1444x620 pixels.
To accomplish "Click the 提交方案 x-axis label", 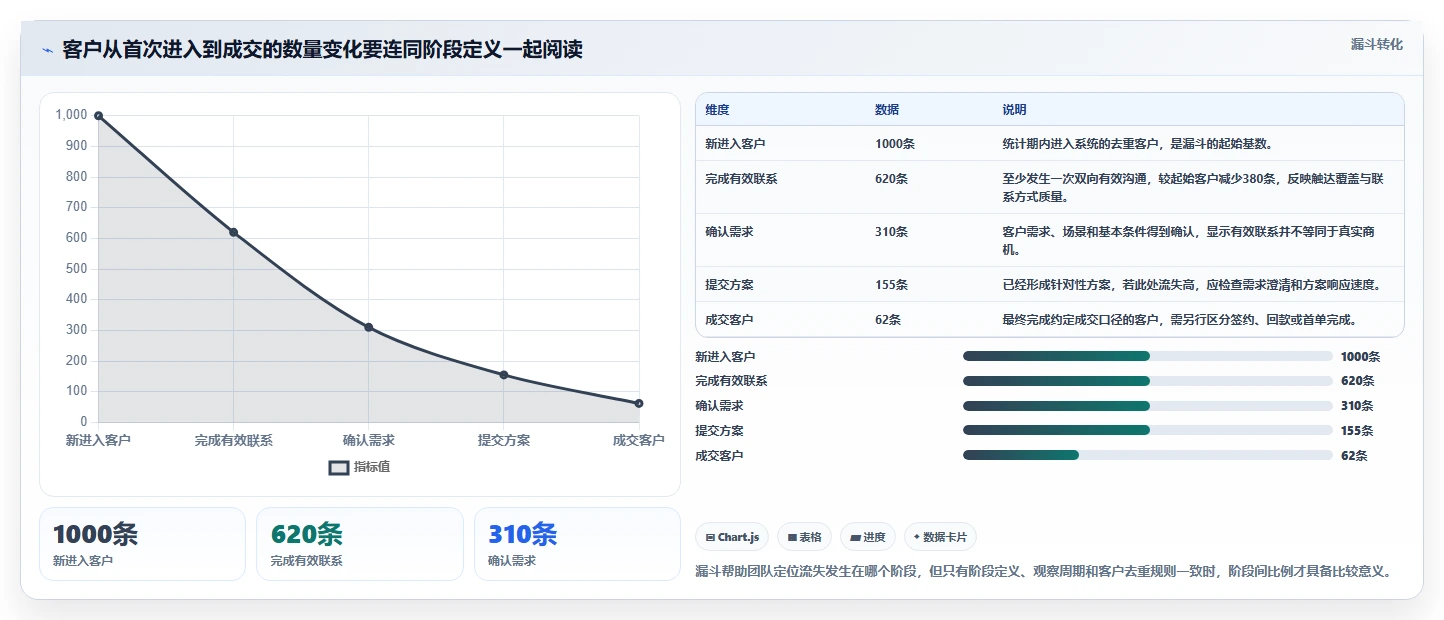I will pos(504,440).
